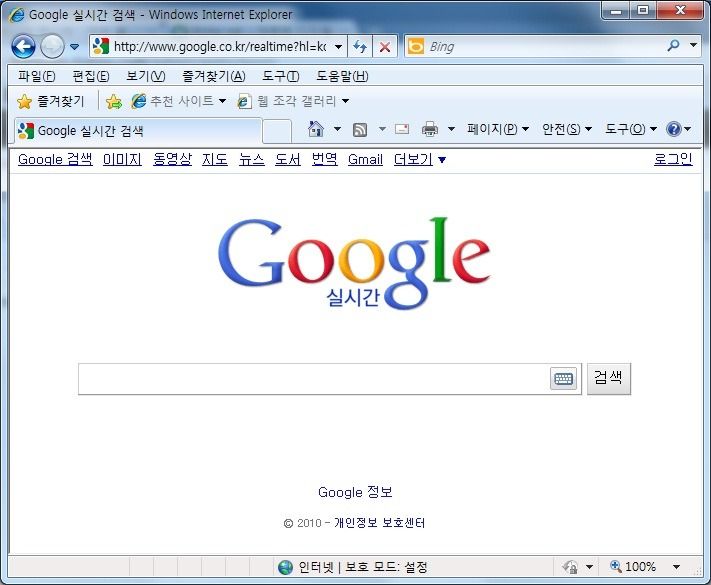711x585 pixels.
Task: Open the 즐겨찾기(A) menu
Action: [214, 76]
